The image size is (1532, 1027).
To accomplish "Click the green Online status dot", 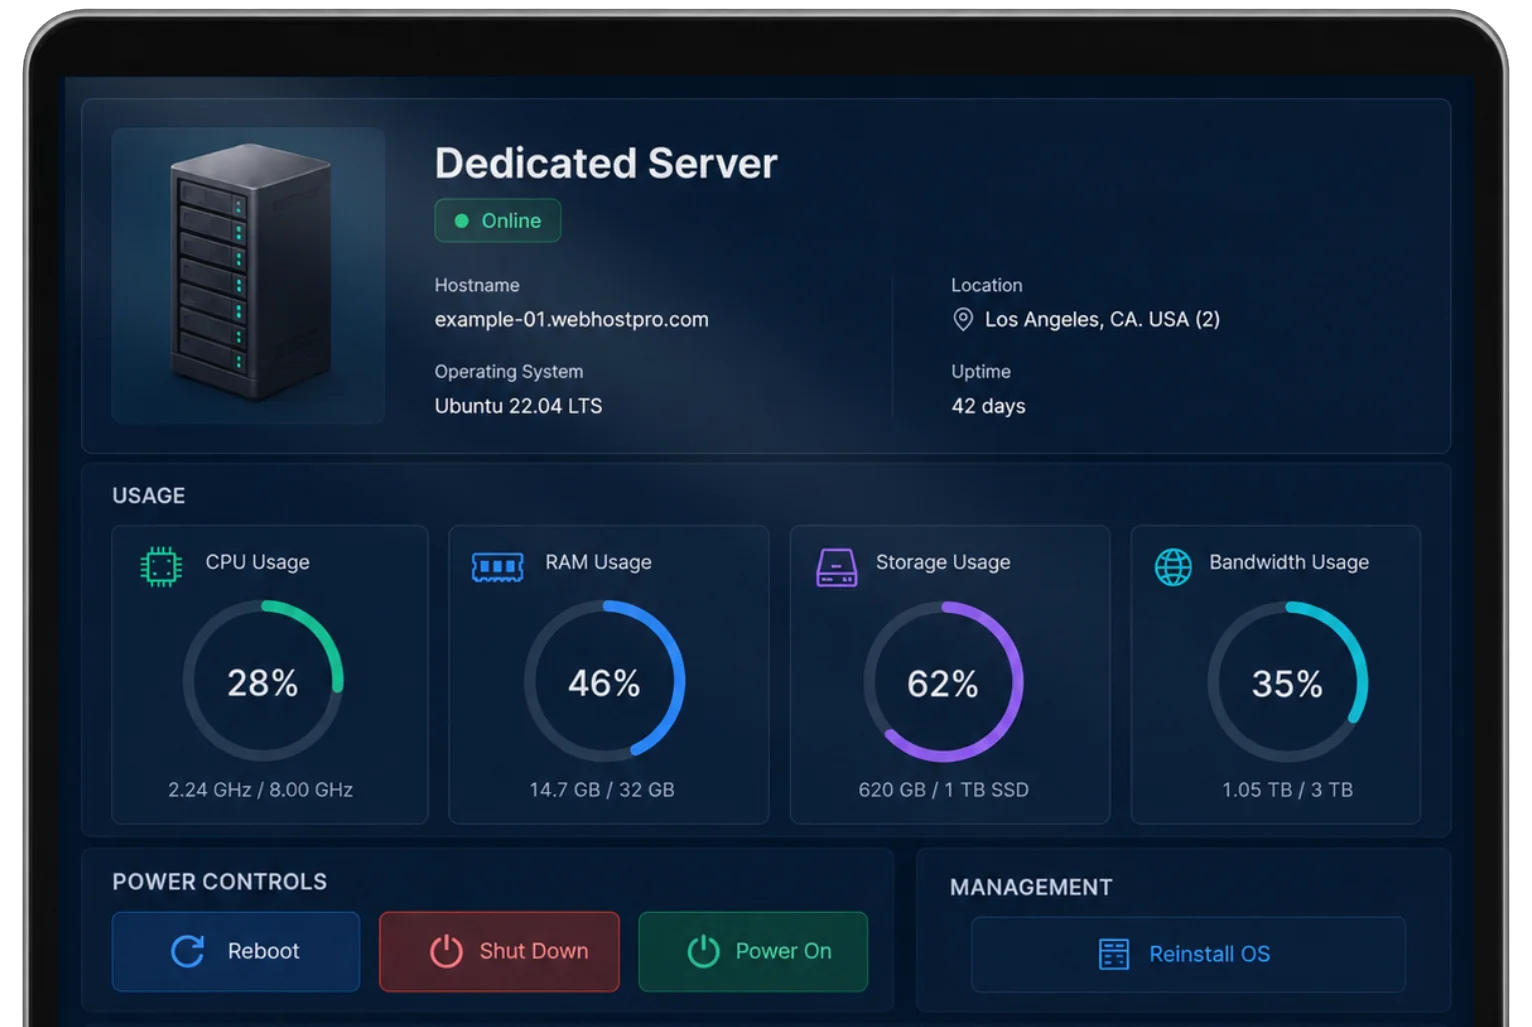I will point(461,221).
